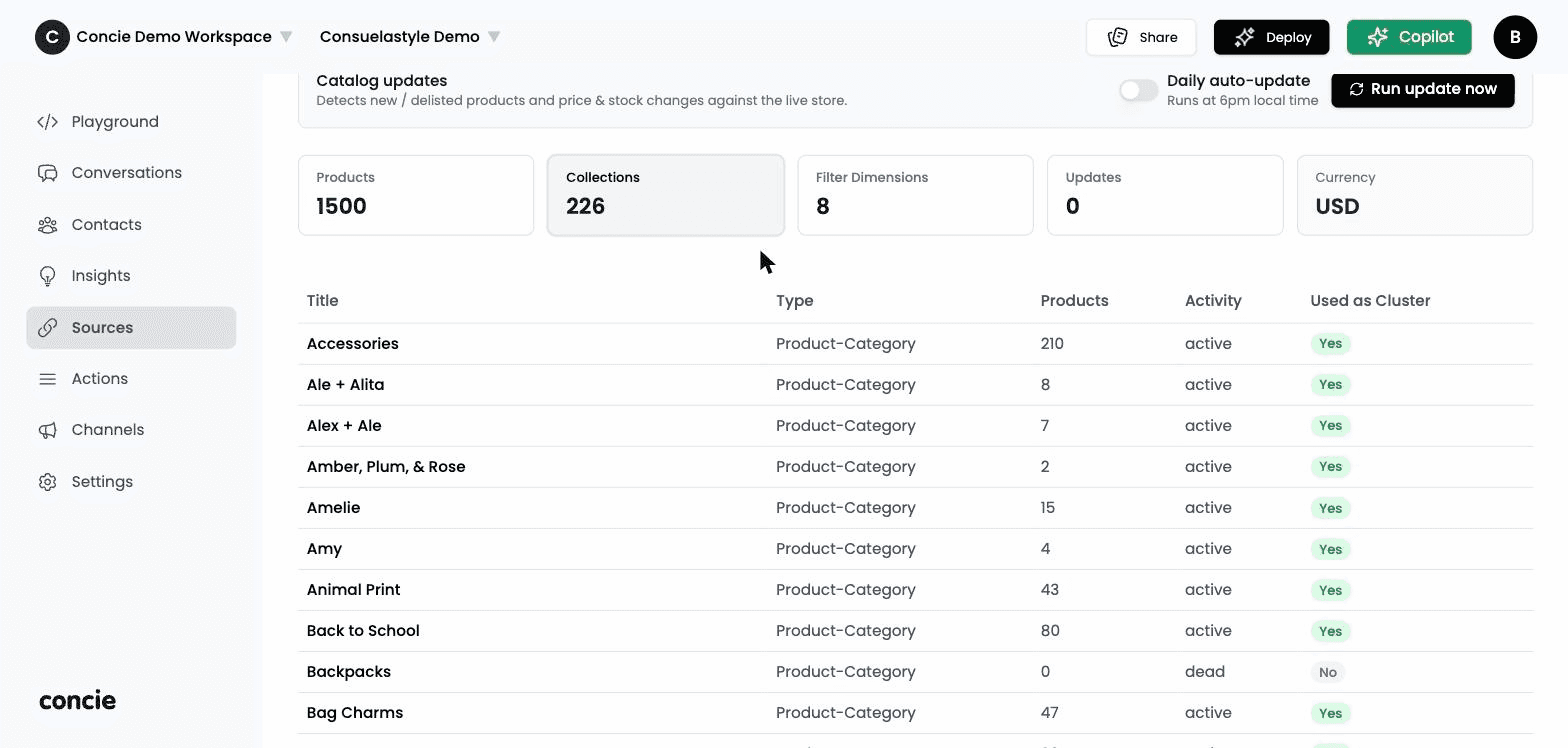Click the Channels megaphone icon
This screenshot has width=1568, height=748.
pos(47,430)
